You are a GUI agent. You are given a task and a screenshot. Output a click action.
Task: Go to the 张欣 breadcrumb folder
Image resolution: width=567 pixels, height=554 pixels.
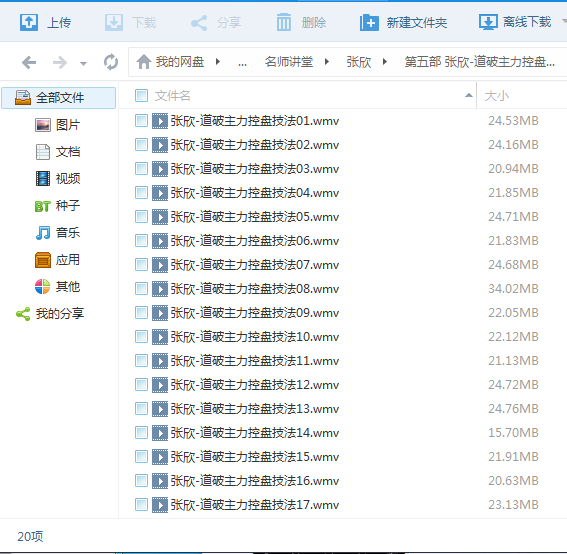pyautogui.click(x=359, y=62)
